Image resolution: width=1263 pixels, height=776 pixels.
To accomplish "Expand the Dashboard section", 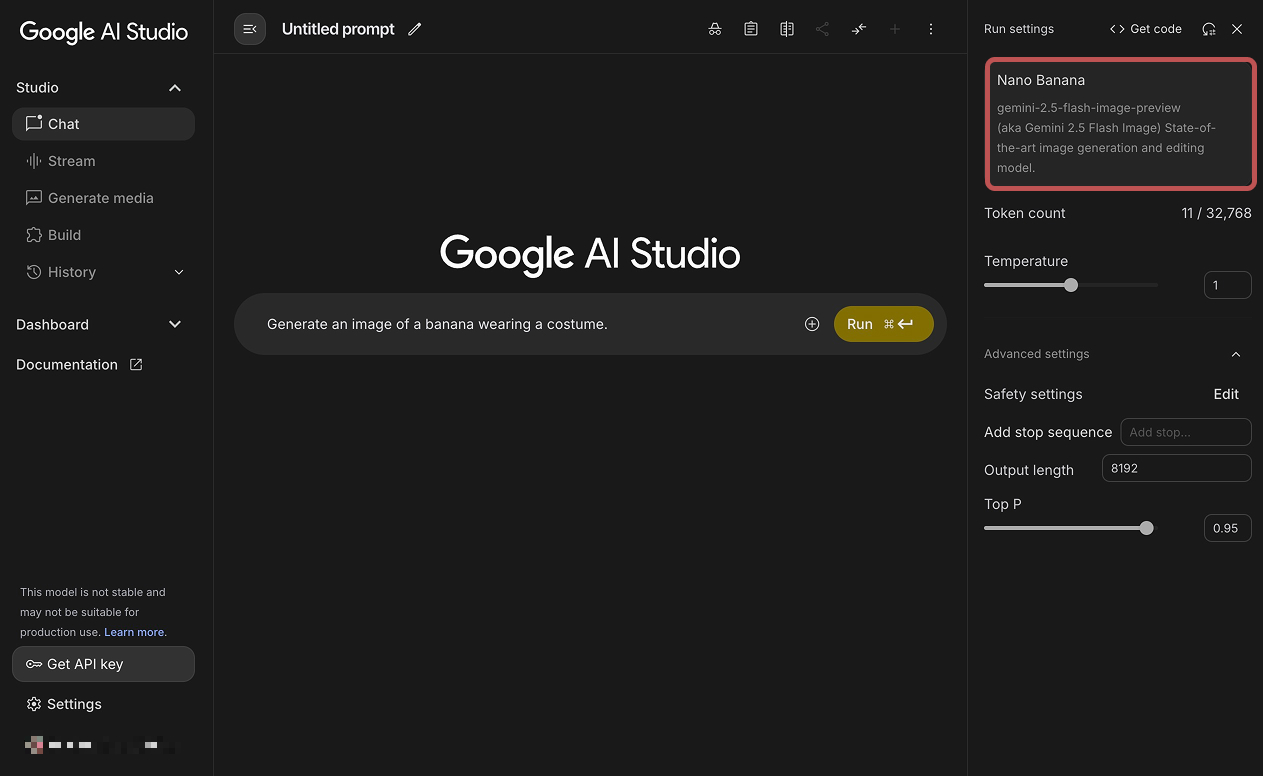I will pos(175,324).
